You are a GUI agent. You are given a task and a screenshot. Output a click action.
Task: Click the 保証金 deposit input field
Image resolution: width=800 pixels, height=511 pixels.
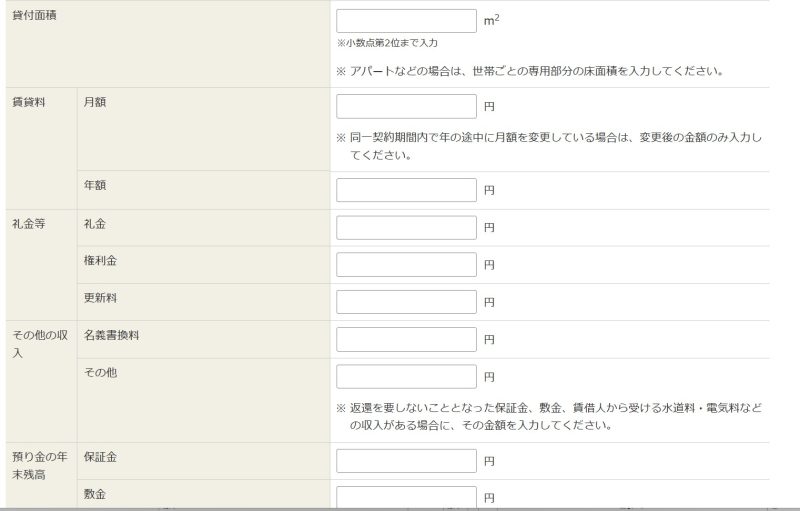(406, 461)
